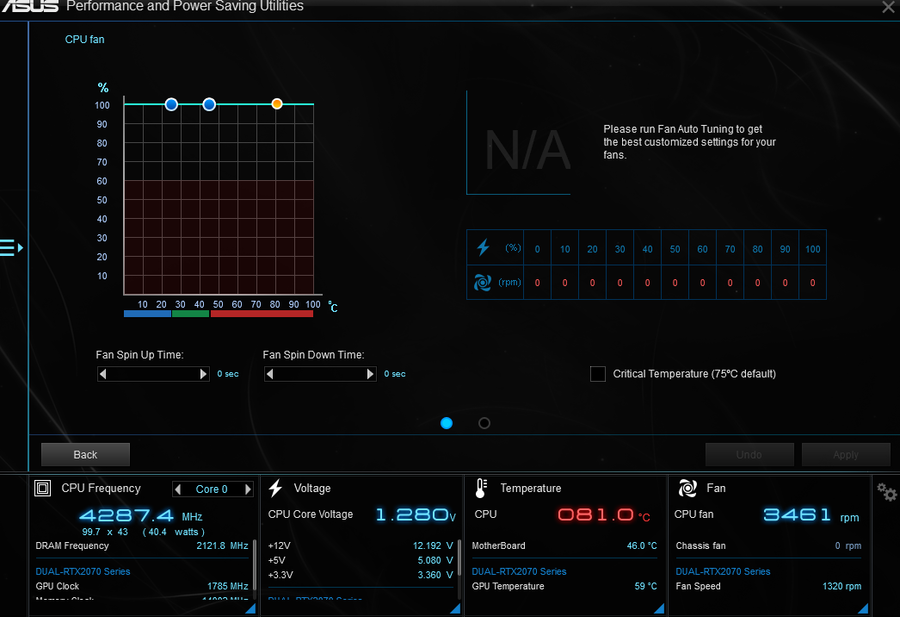The image size is (900, 617).
Task: Click the +12V 12.192 V reading
Action: pyautogui.click(x=360, y=546)
